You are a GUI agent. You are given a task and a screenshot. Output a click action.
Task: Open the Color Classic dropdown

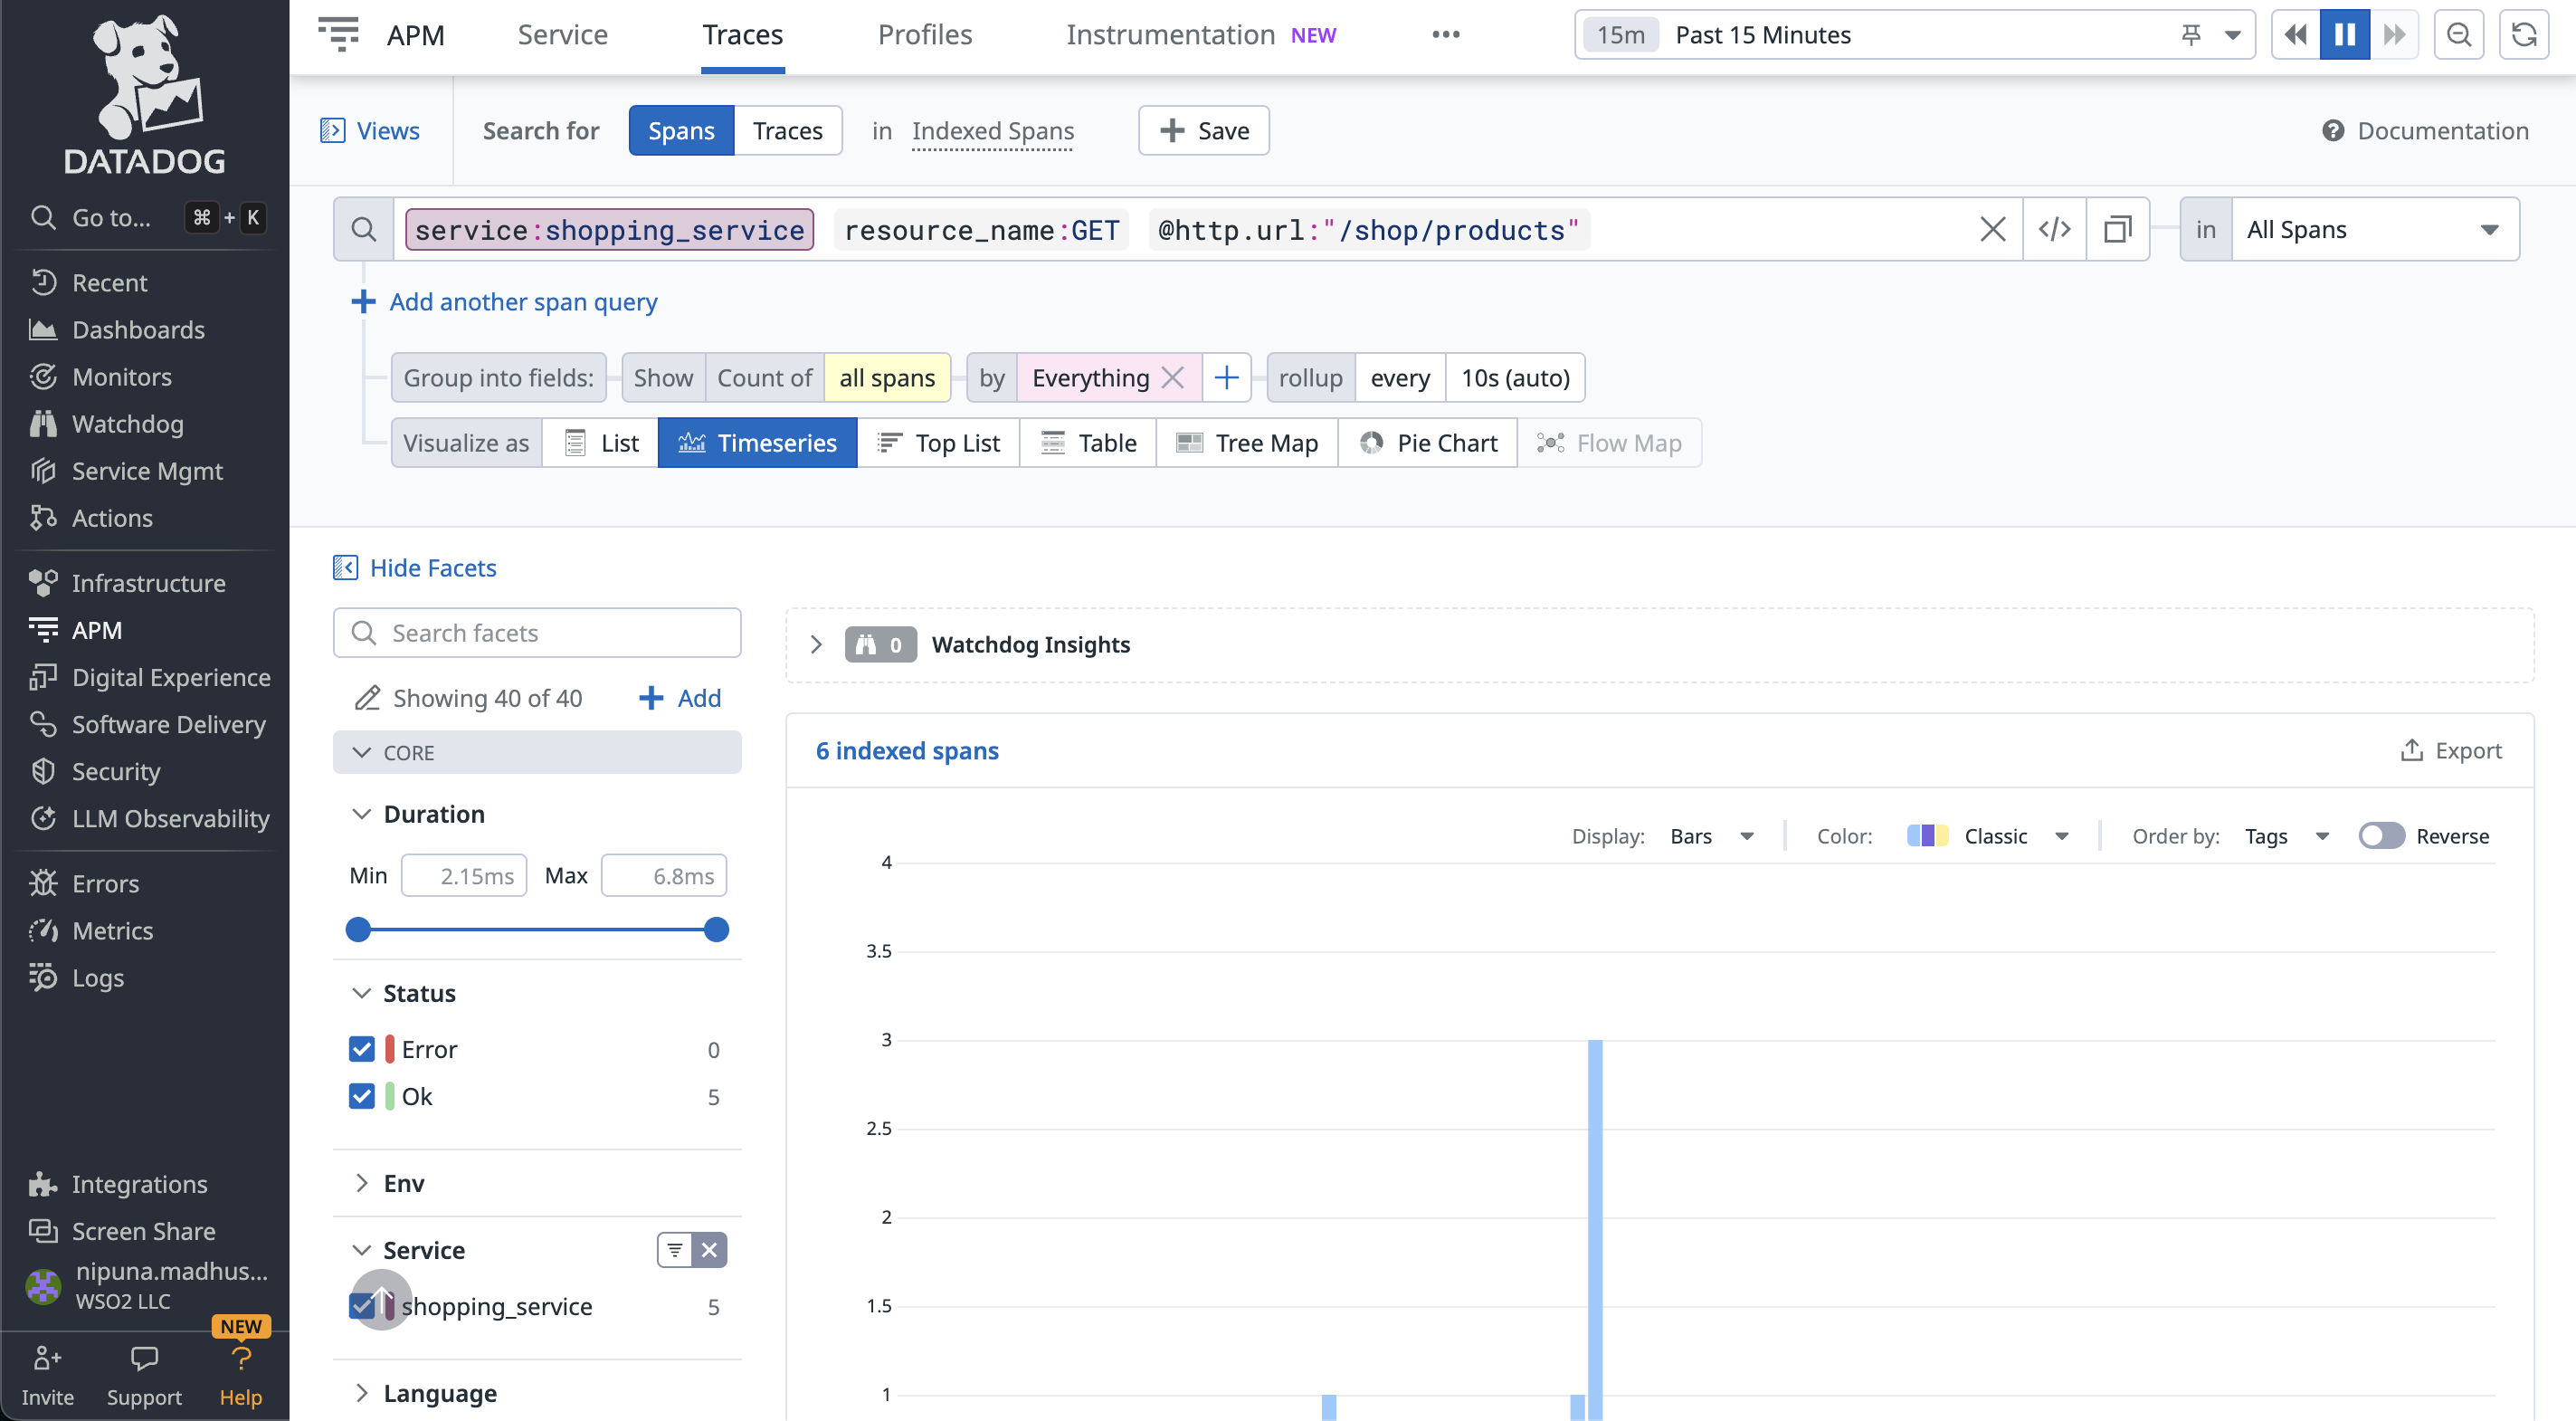1988,836
